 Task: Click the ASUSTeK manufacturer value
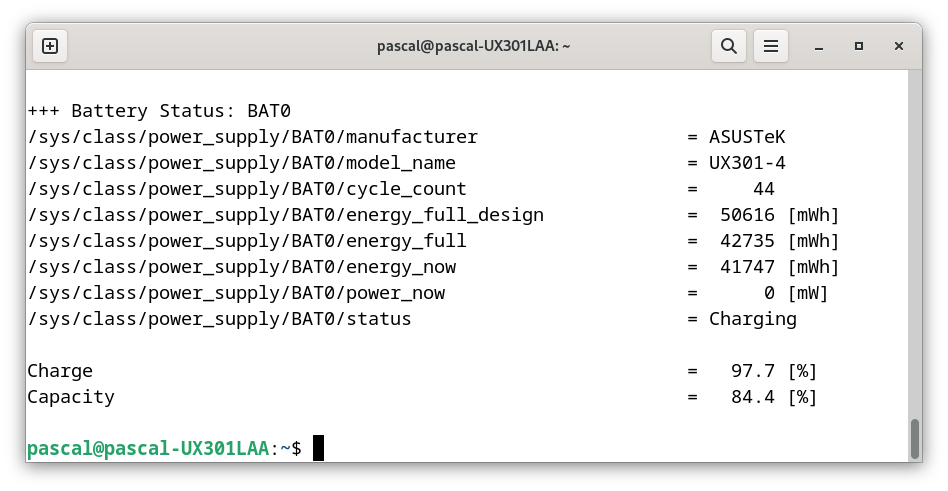(x=747, y=137)
